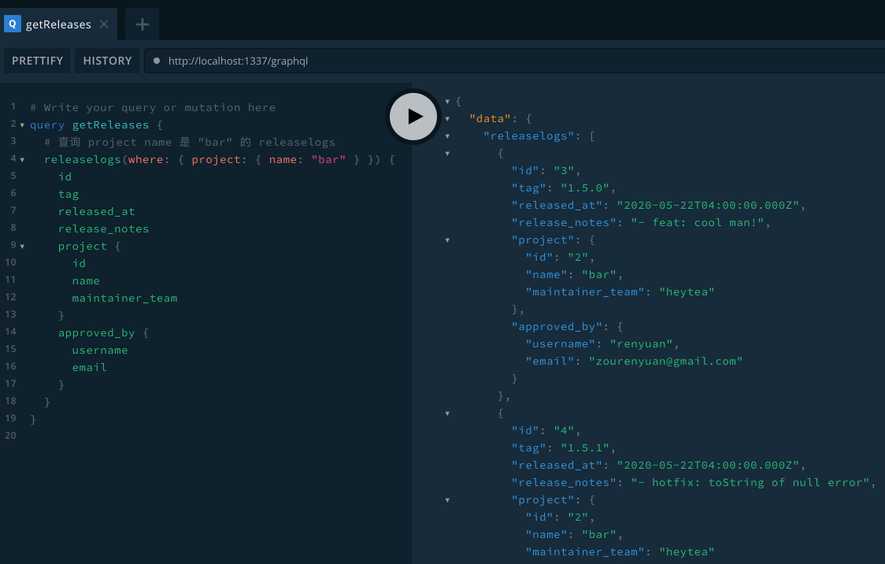The height and width of the screenshot is (564, 885).
Task: Click the "zourenyuan@gmail.com" email value
Action: coord(665,361)
